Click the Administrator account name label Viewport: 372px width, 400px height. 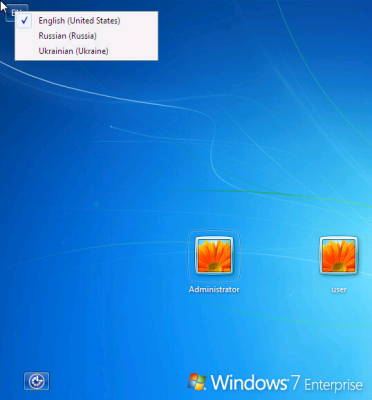tap(214, 289)
